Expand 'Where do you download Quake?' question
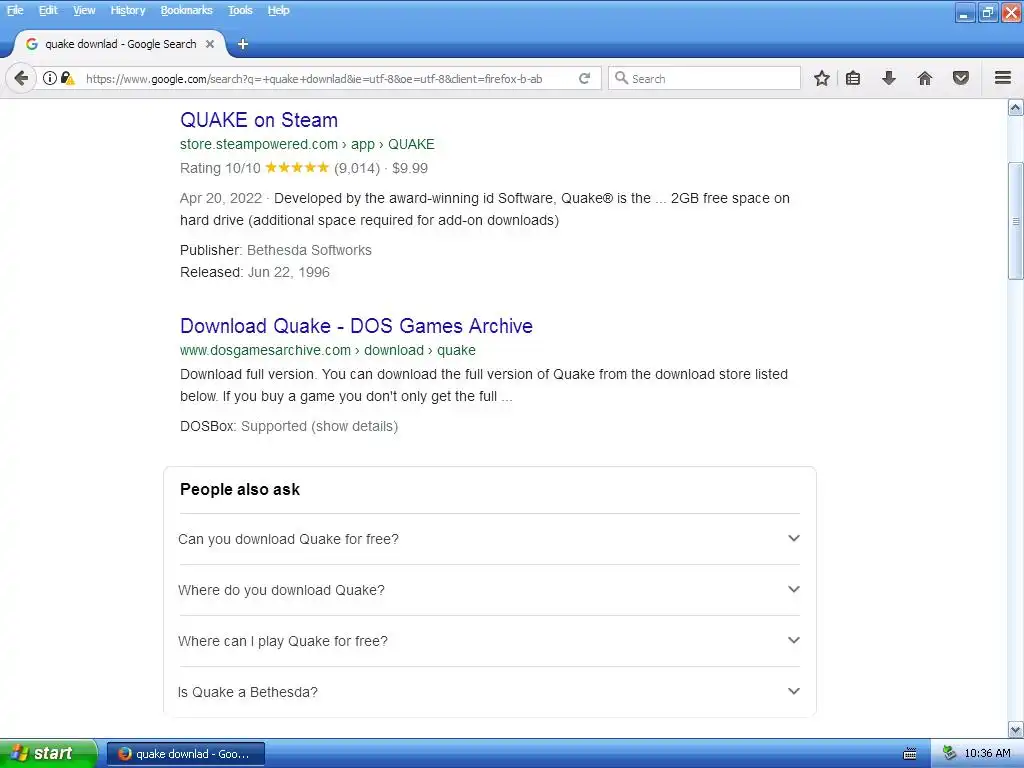The image size is (1024, 768). (489, 590)
